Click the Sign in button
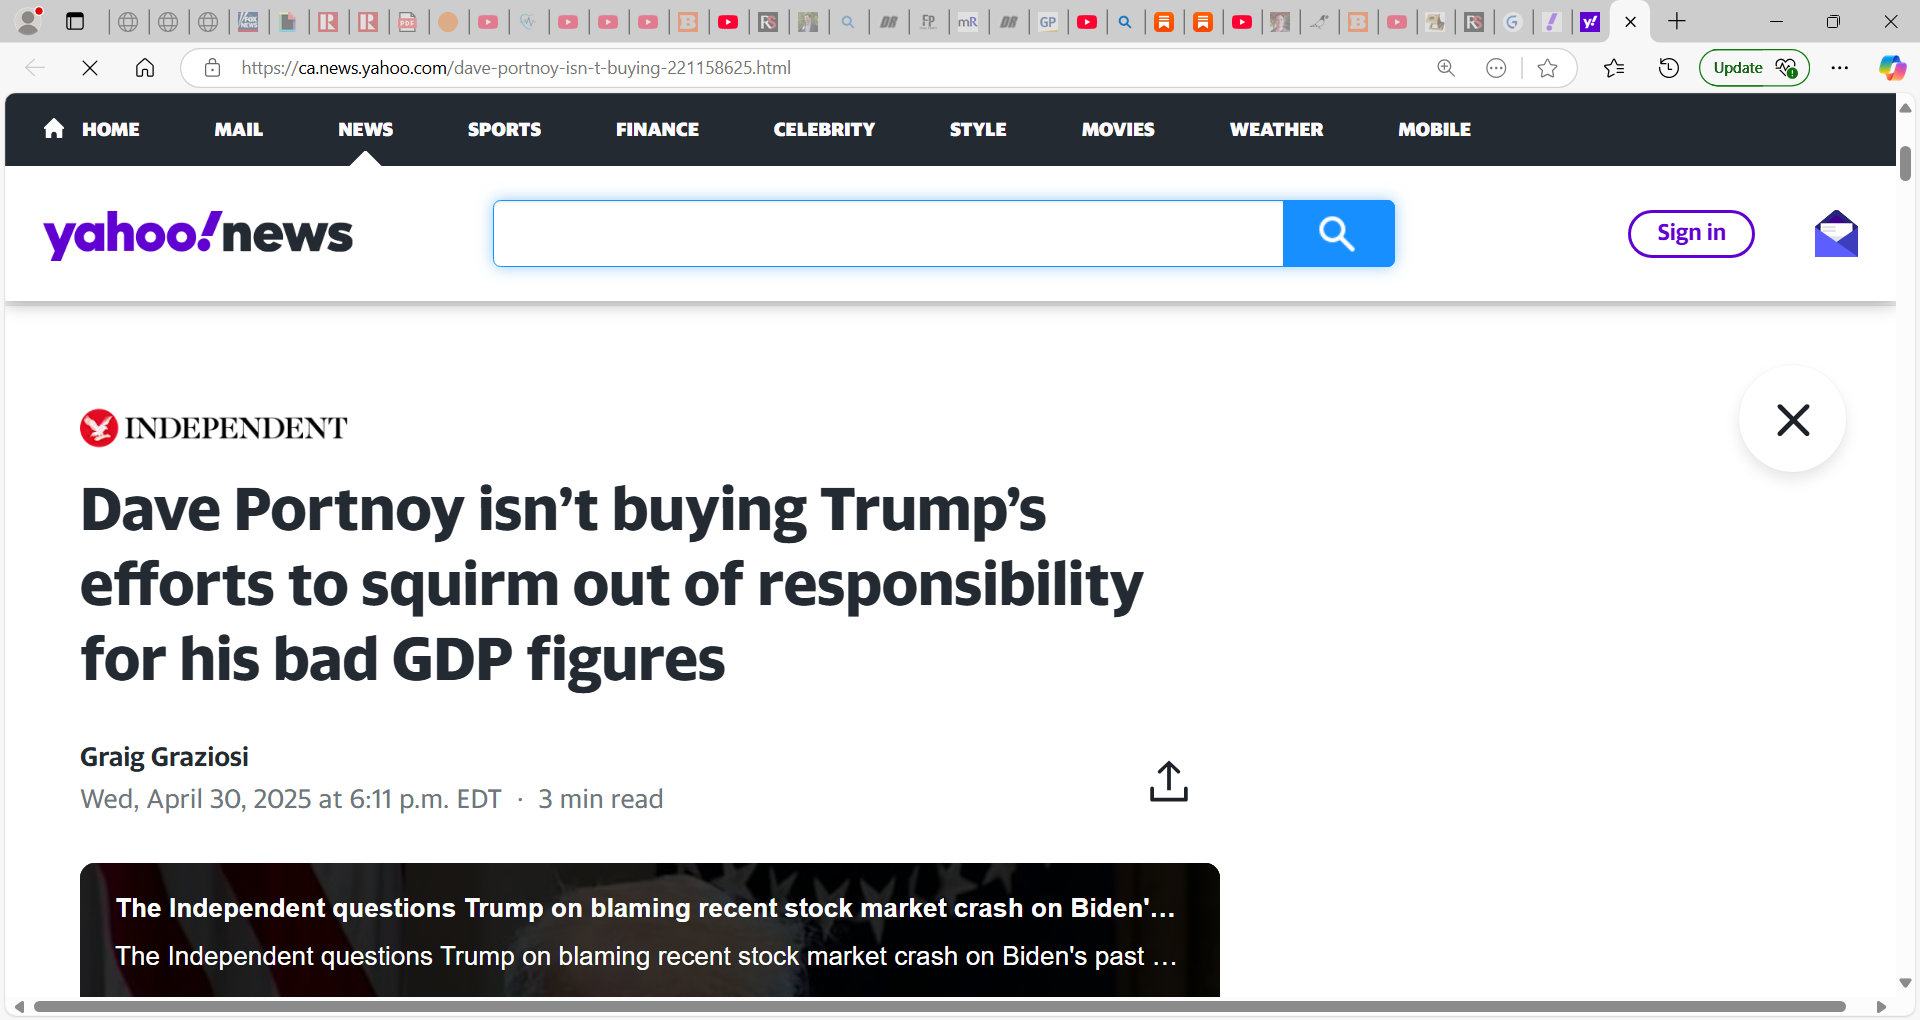 (1691, 234)
